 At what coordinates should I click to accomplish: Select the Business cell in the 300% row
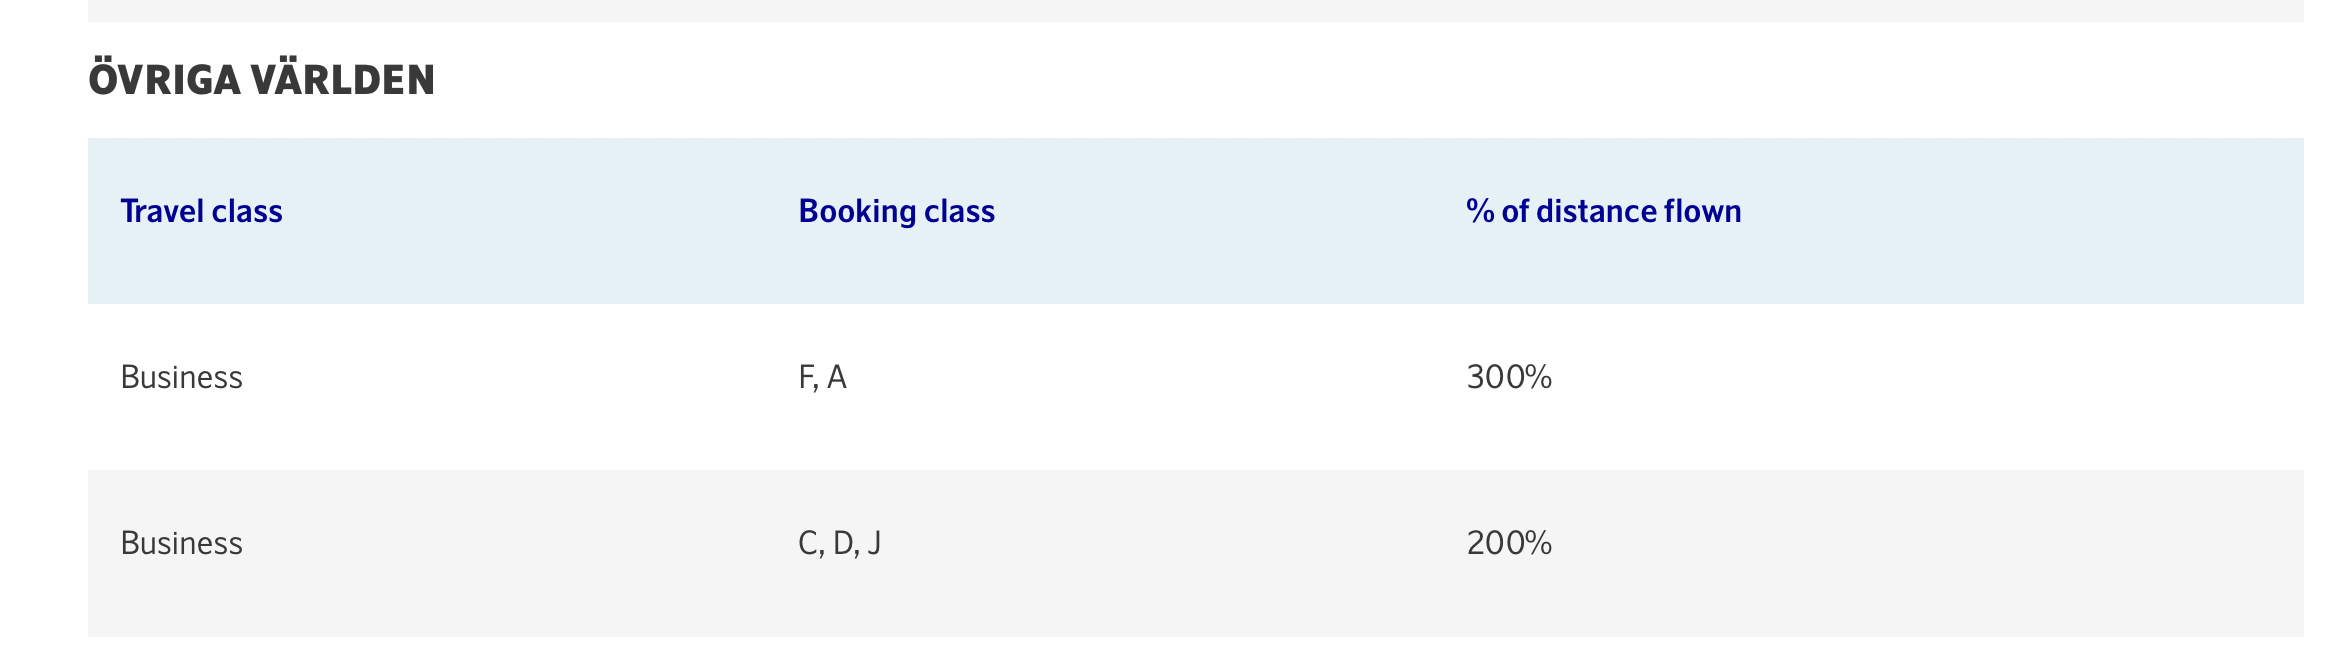click(181, 377)
